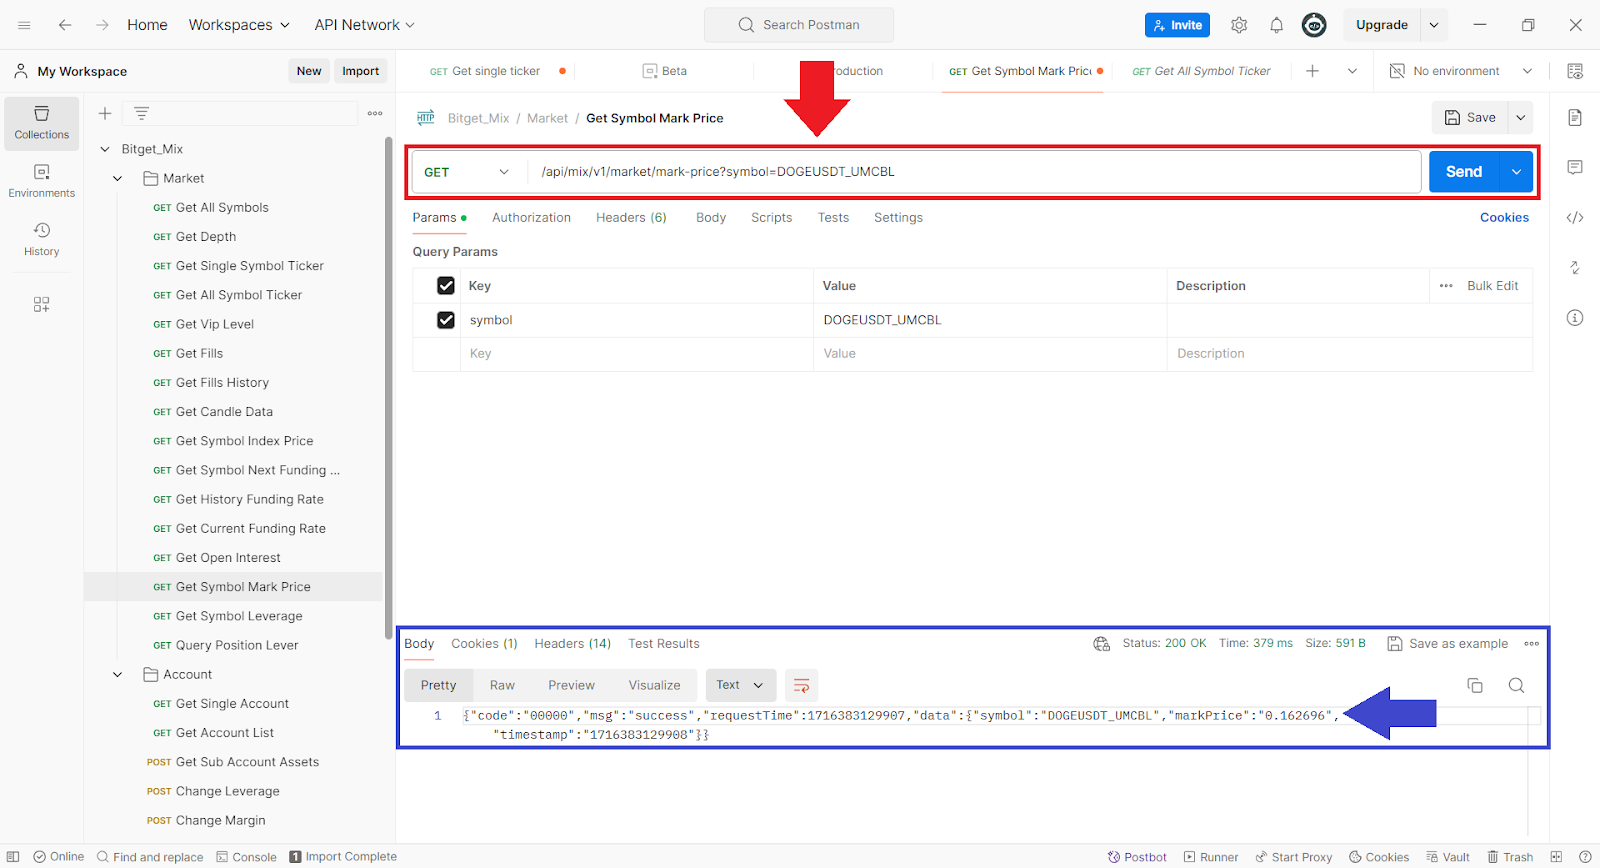Click the Import button
Image resolution: width=1600 pixels, height=868 pixels.
[361, 71]
